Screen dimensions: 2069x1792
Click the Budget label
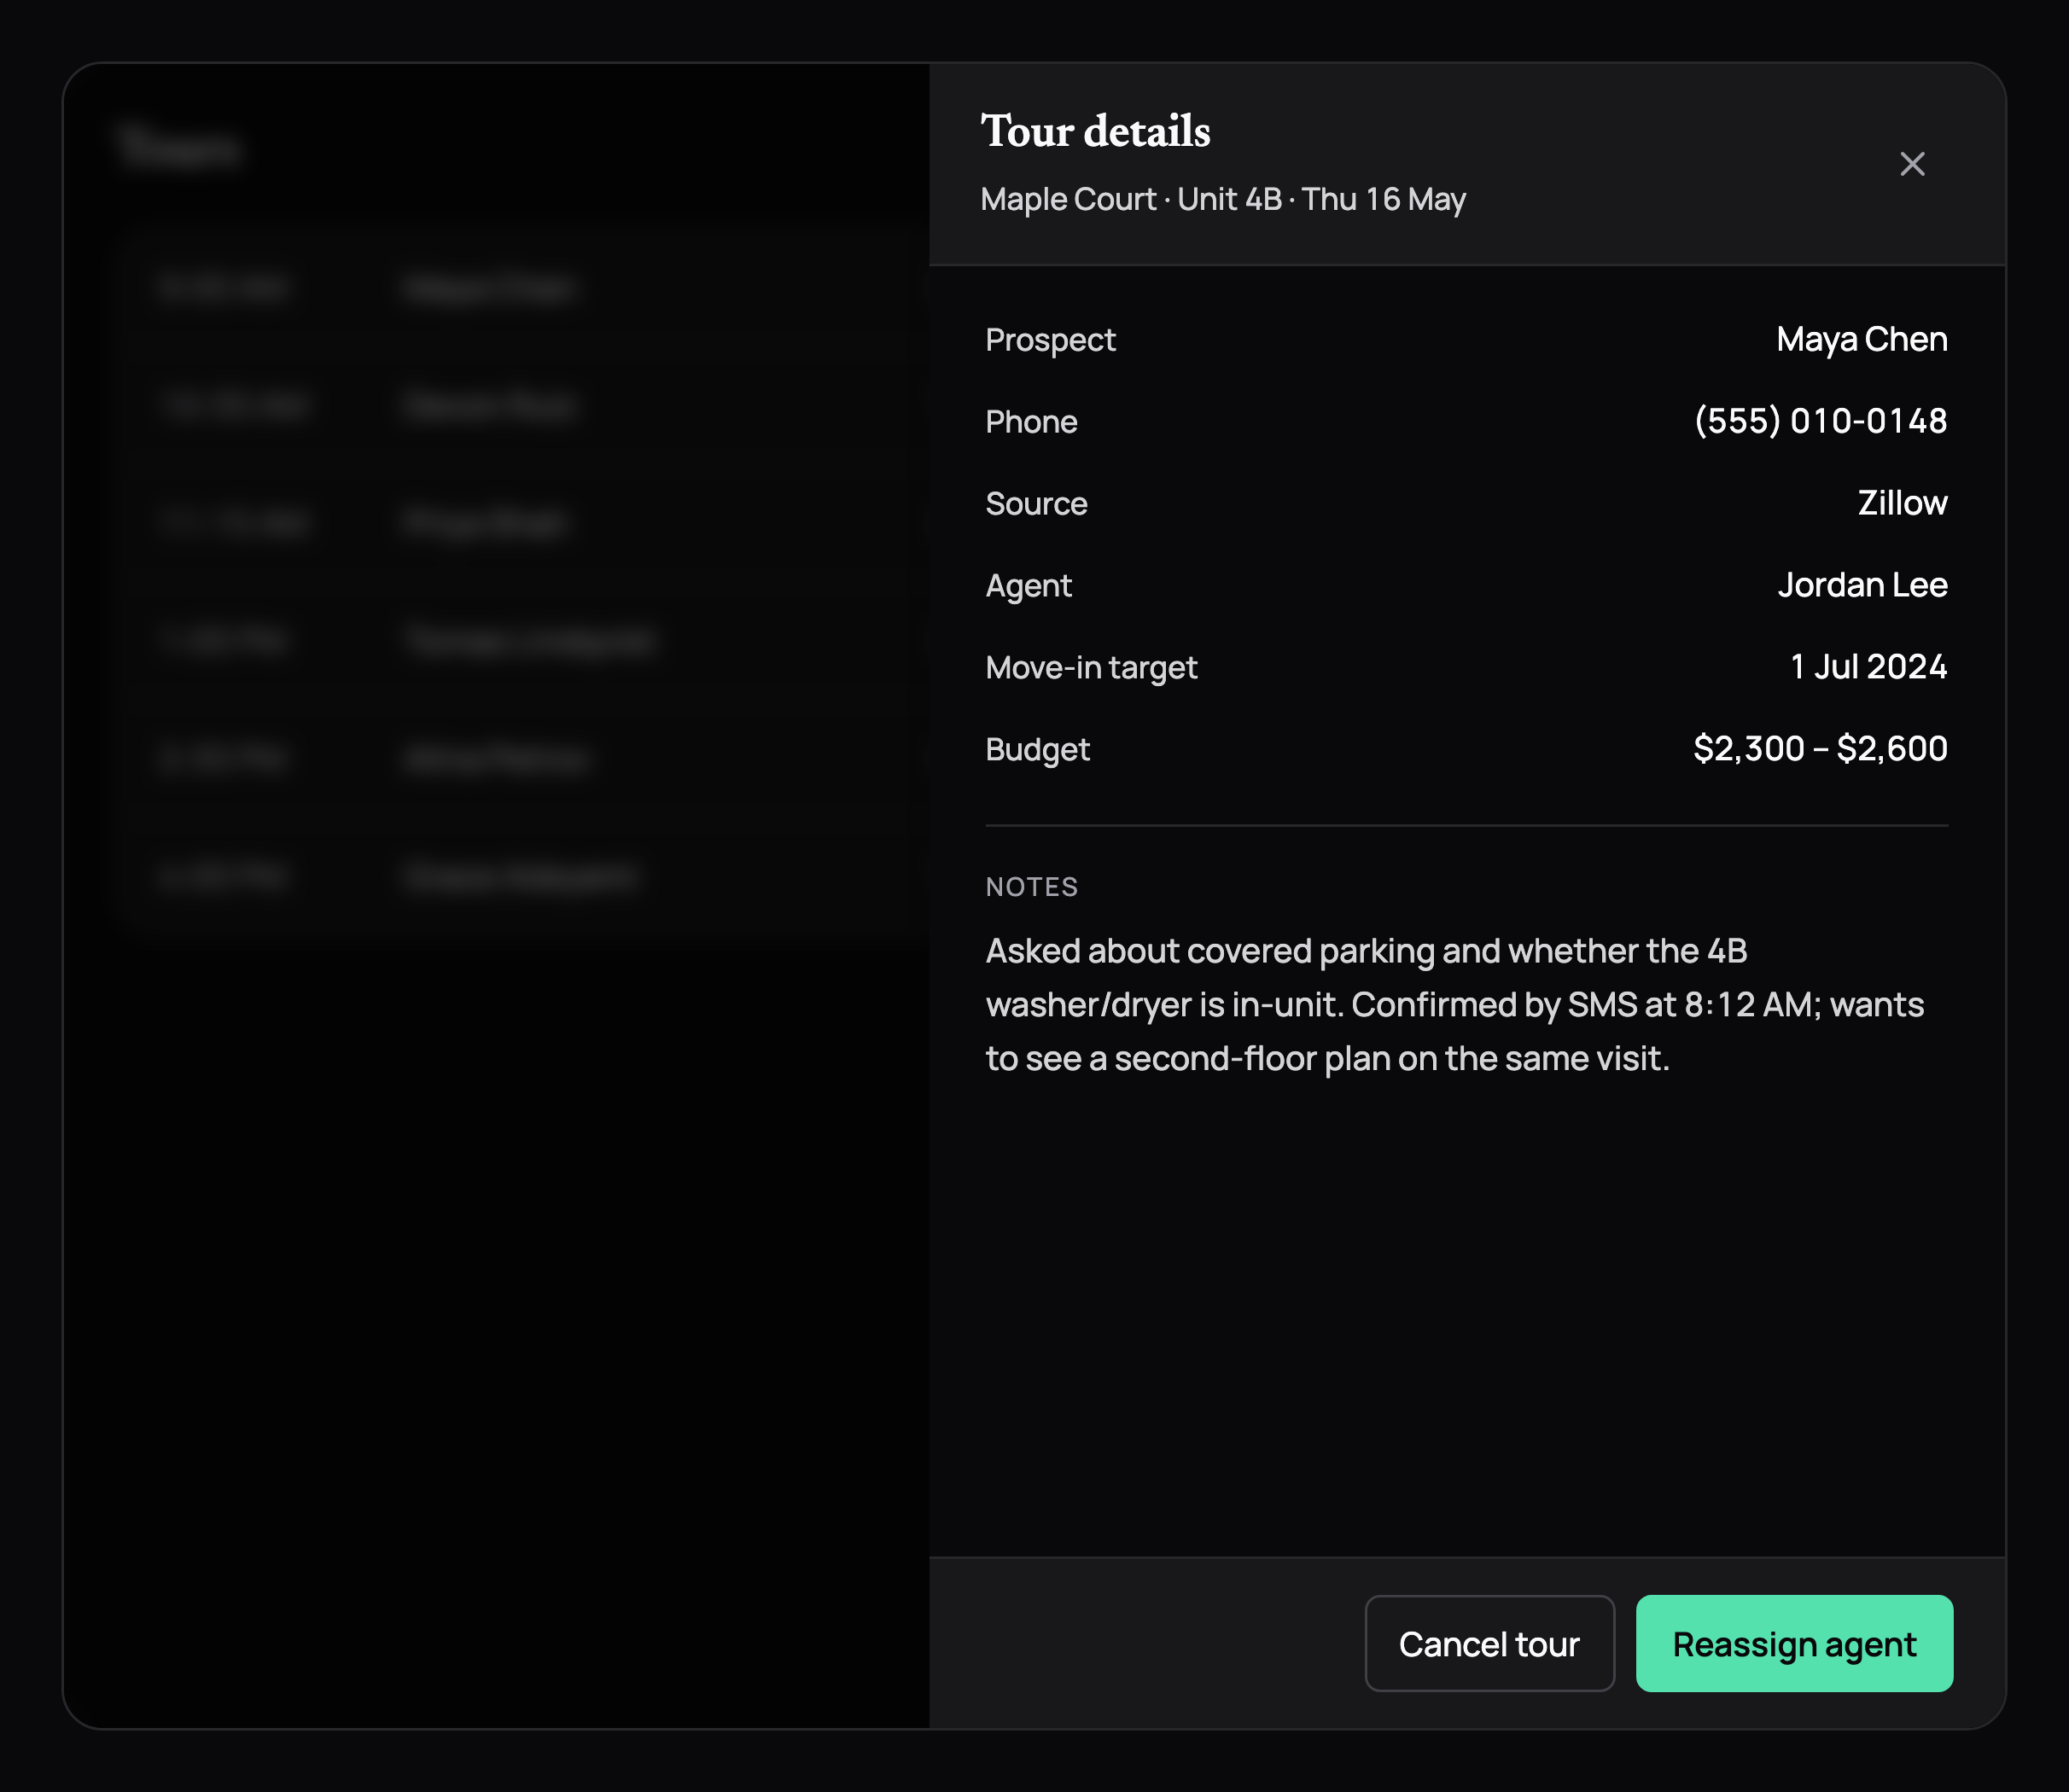[x=1037, y=750]
